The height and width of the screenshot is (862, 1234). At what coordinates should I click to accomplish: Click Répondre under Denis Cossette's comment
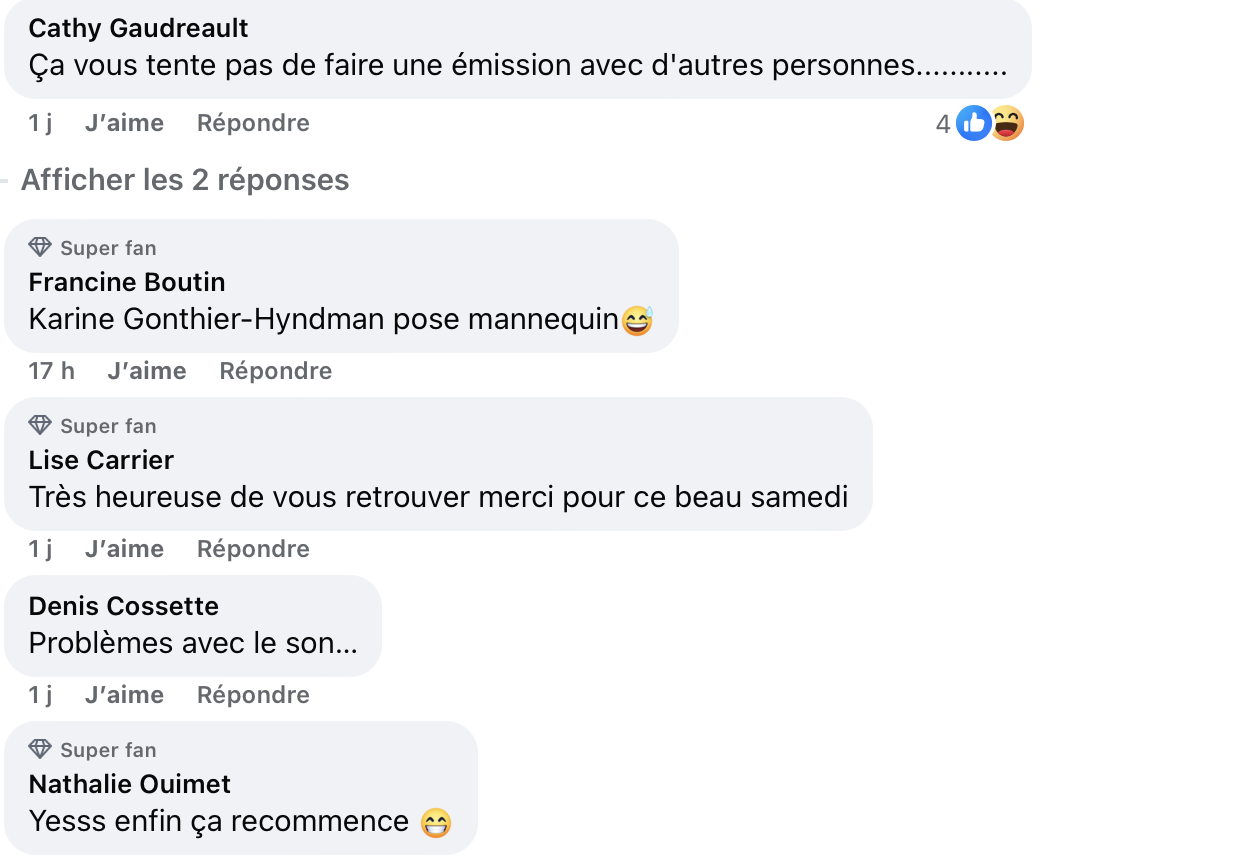click(x=252, y=694)
